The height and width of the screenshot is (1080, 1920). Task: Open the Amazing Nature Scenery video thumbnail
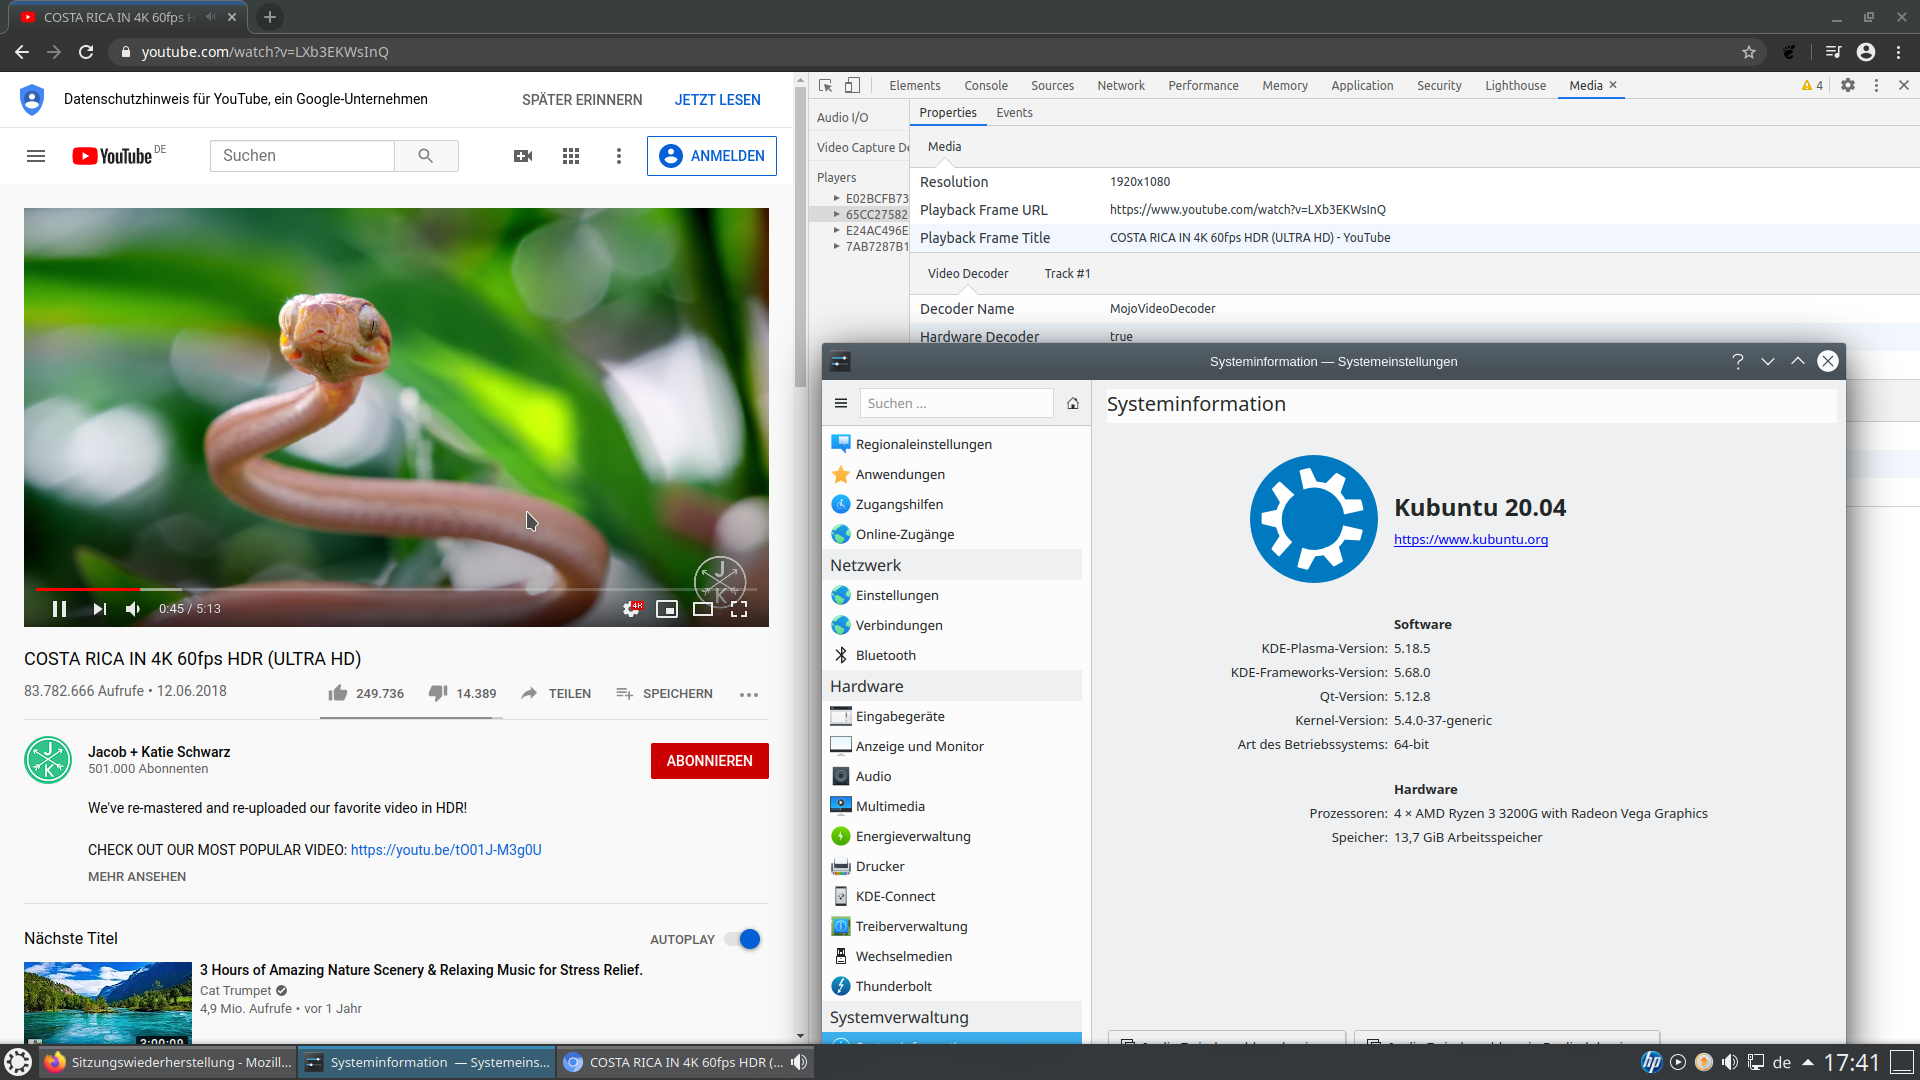(108, 1003)
